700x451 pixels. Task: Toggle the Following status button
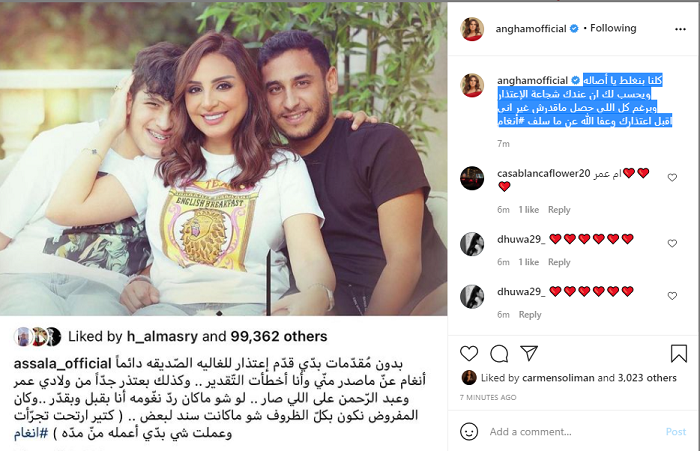[x=613, y=28]
